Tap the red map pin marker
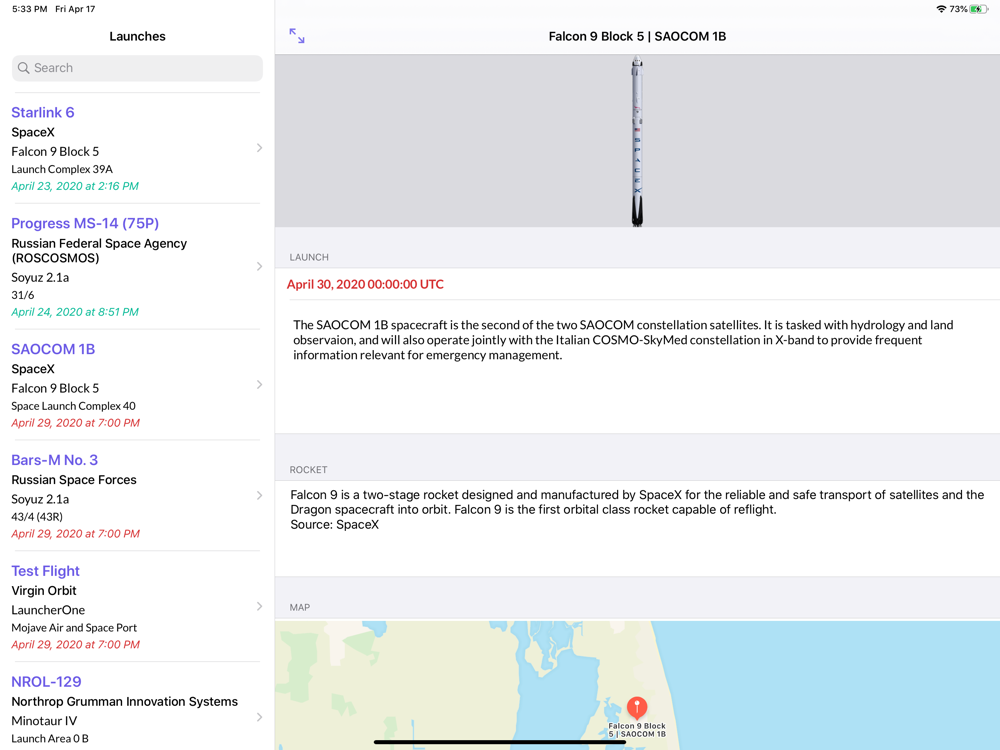This screenshot has height=750, width=1000. pos(636,707)
